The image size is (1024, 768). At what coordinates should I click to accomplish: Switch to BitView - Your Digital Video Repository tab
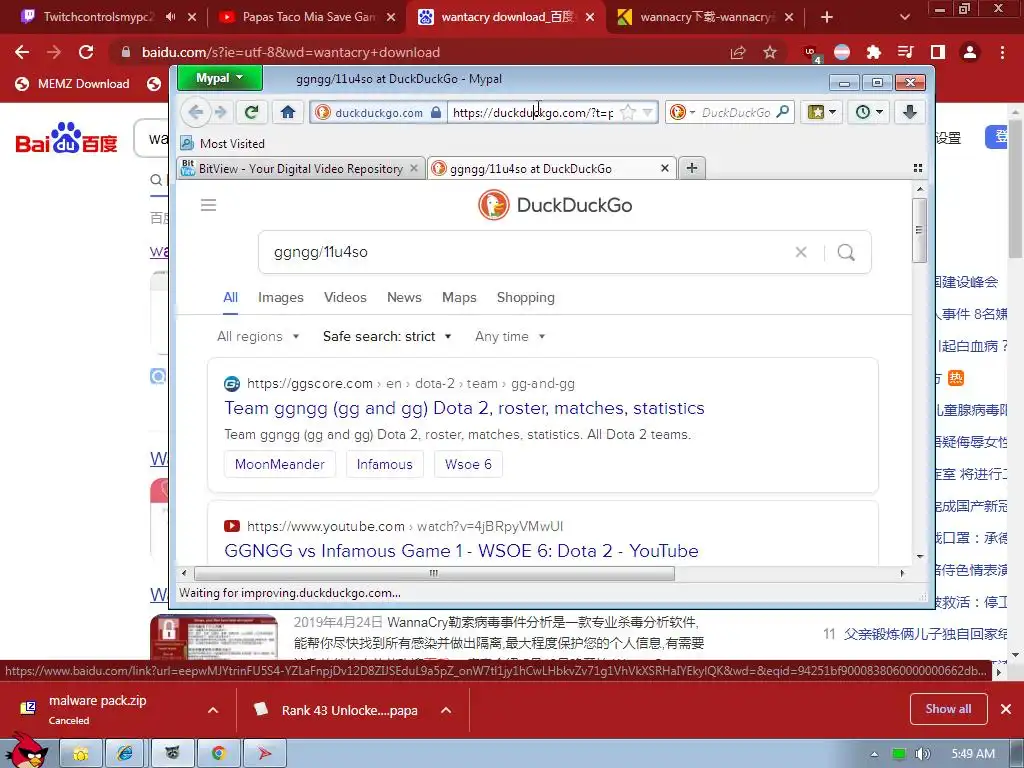[x=301, y=168]
